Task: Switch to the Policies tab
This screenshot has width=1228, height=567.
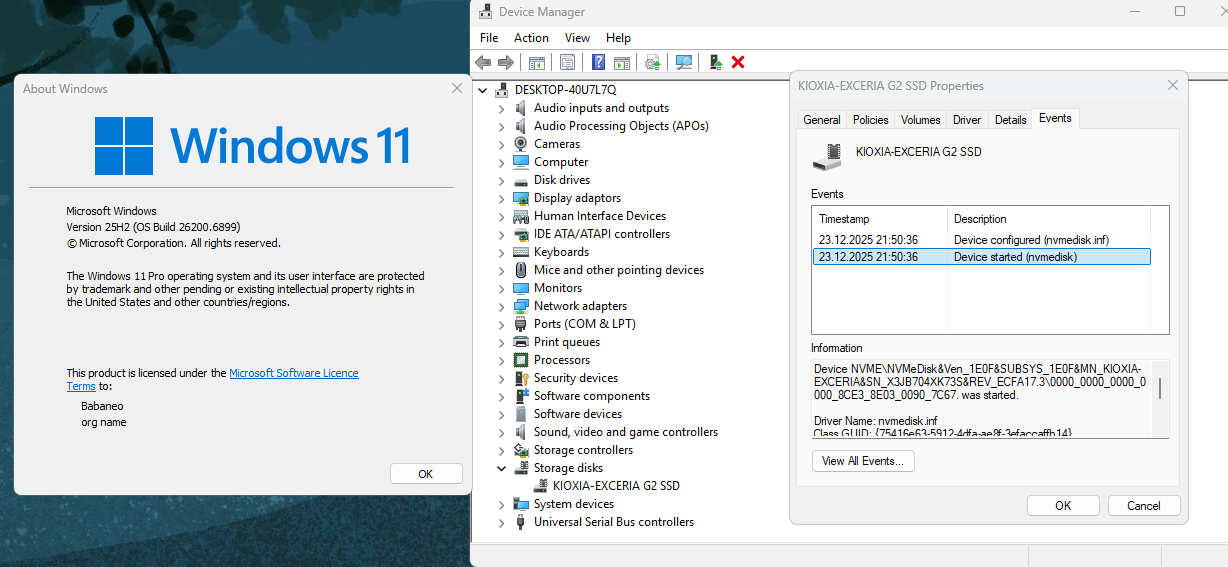Action: [870, 120]
